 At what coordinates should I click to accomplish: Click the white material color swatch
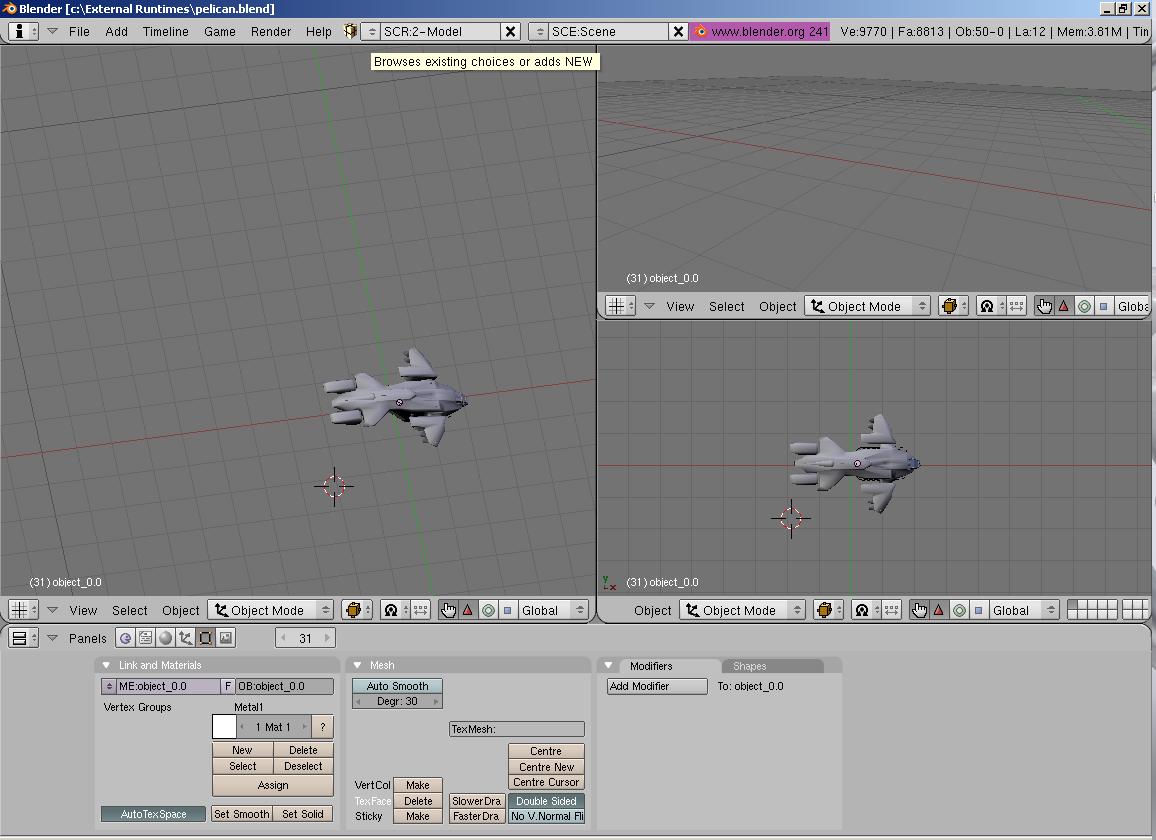tap(224, 727)
